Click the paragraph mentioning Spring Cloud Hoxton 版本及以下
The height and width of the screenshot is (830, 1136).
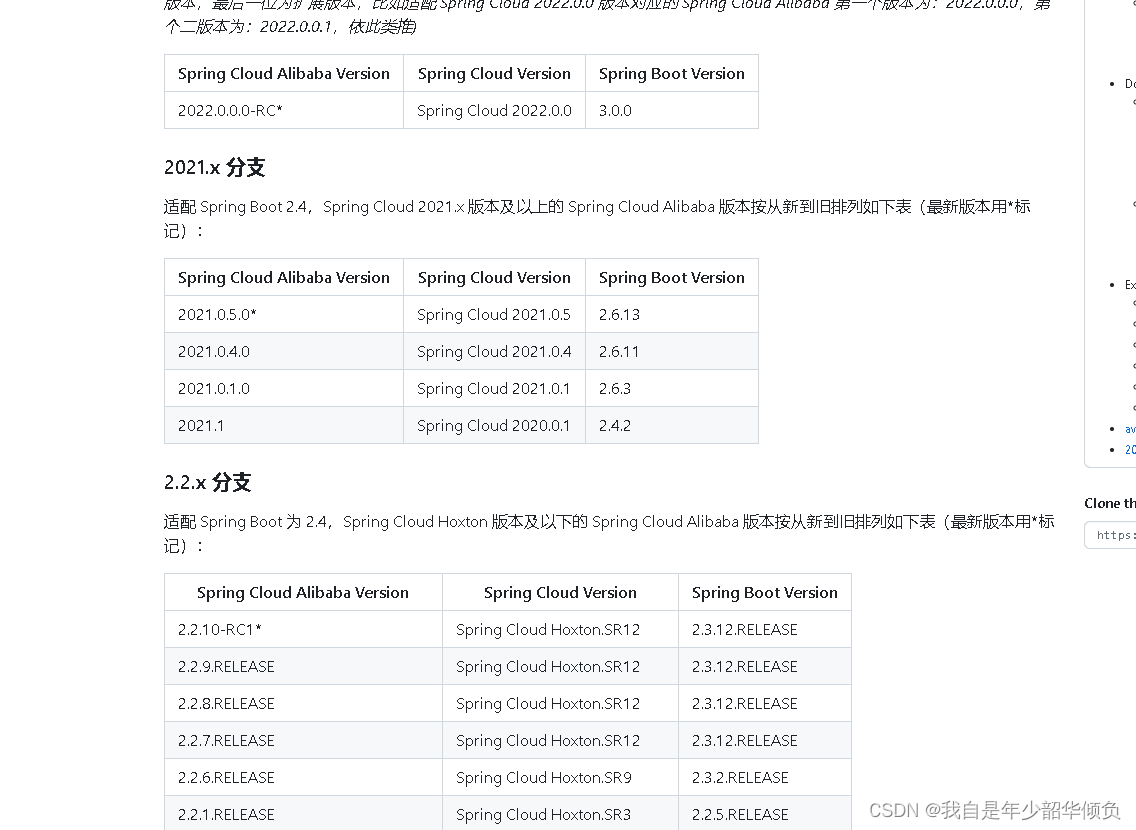click(x=609, y=533)
